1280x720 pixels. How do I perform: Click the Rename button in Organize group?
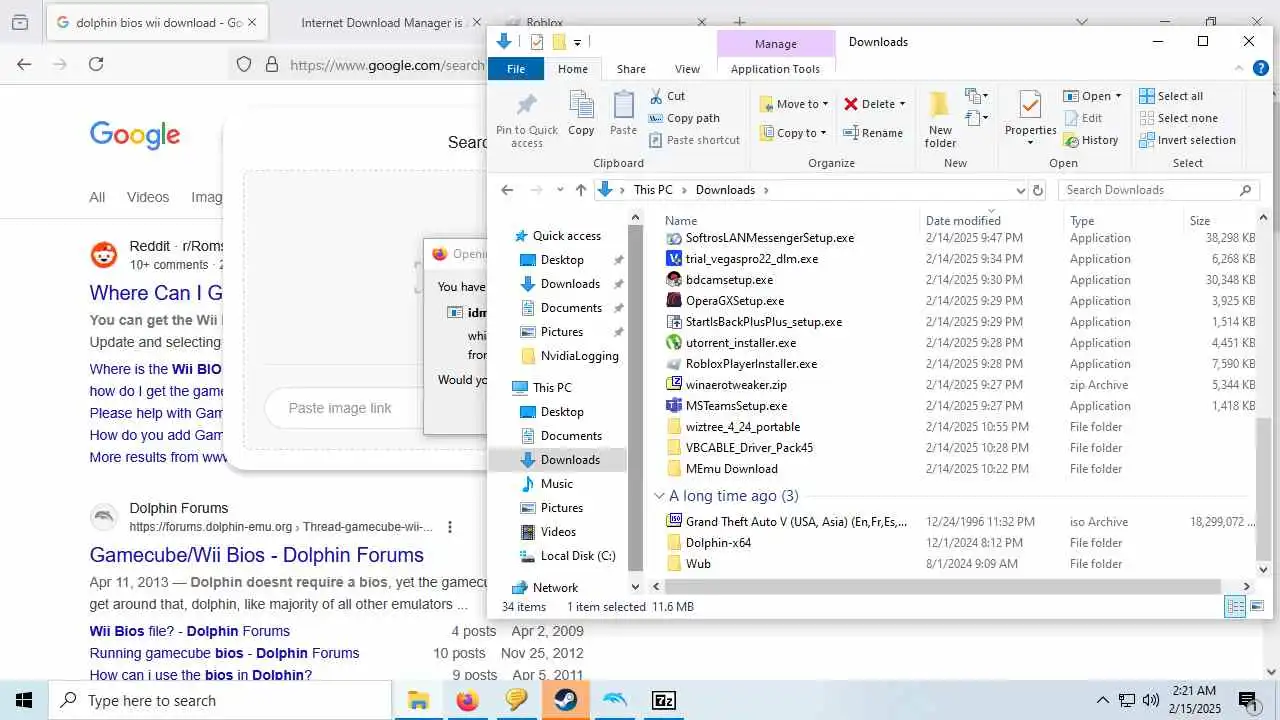[x=873, y=133]
